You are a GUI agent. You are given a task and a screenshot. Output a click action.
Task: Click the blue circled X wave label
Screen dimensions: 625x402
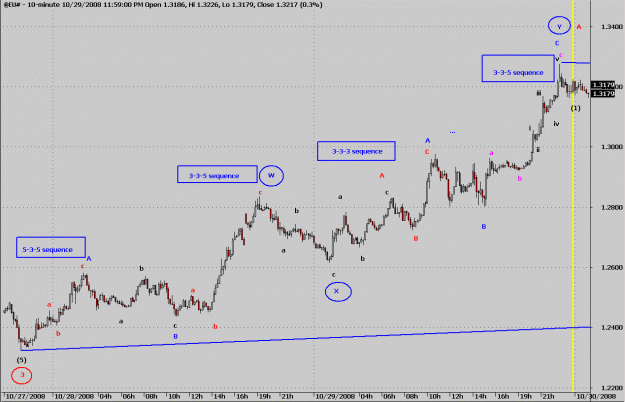(x=338, y=292)
